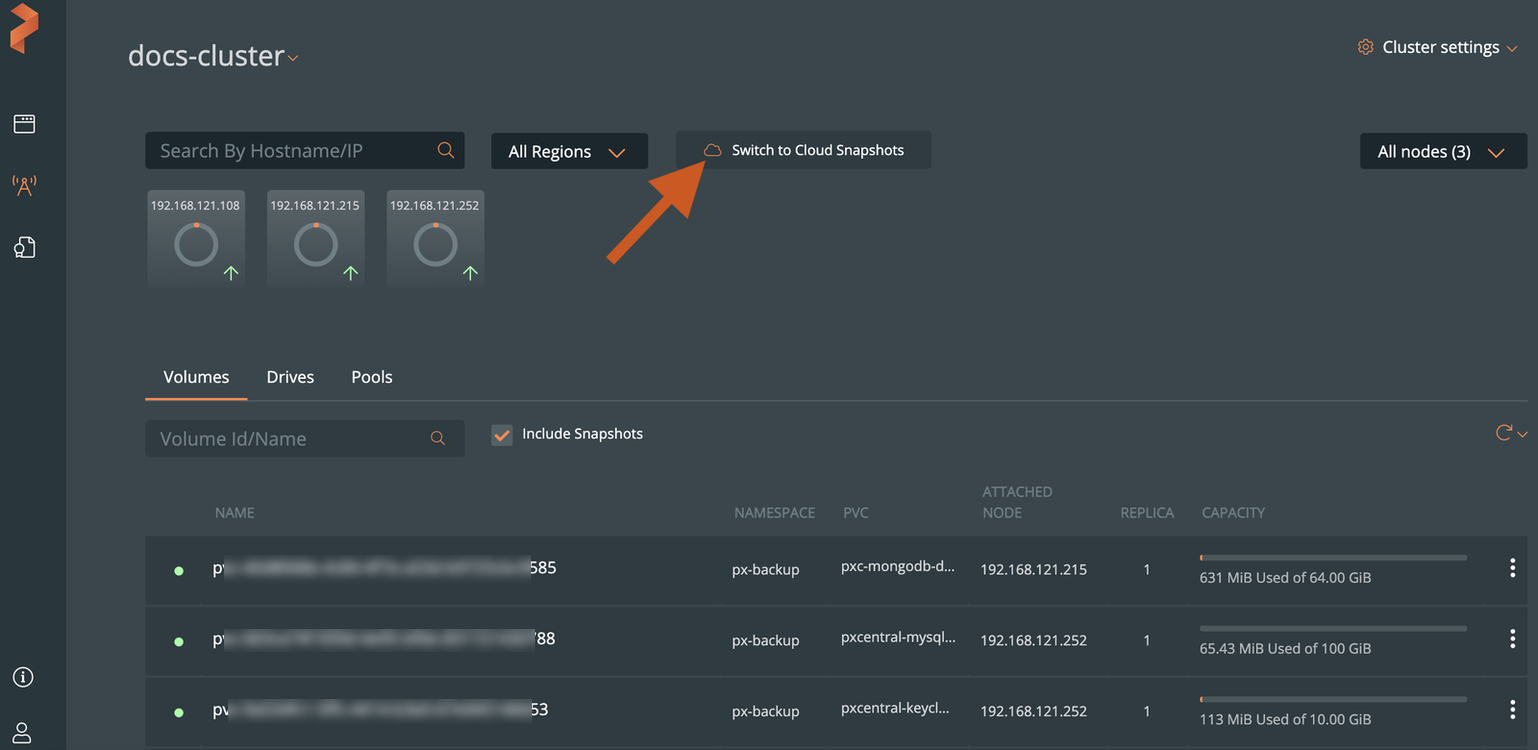Select the node card 192.168.121.108
This screenshot has width=1538, height=750.
point(196,238)
